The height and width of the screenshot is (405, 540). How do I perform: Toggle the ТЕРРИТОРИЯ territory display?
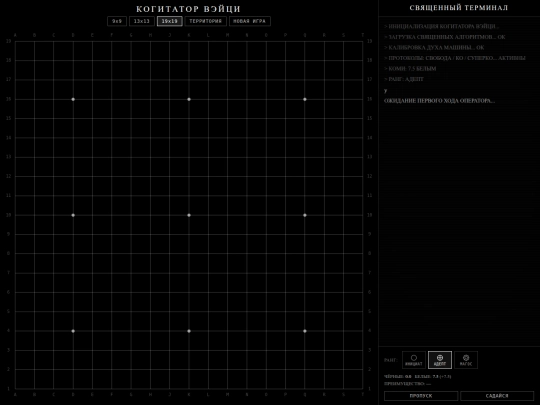click(x=206, y=21)
